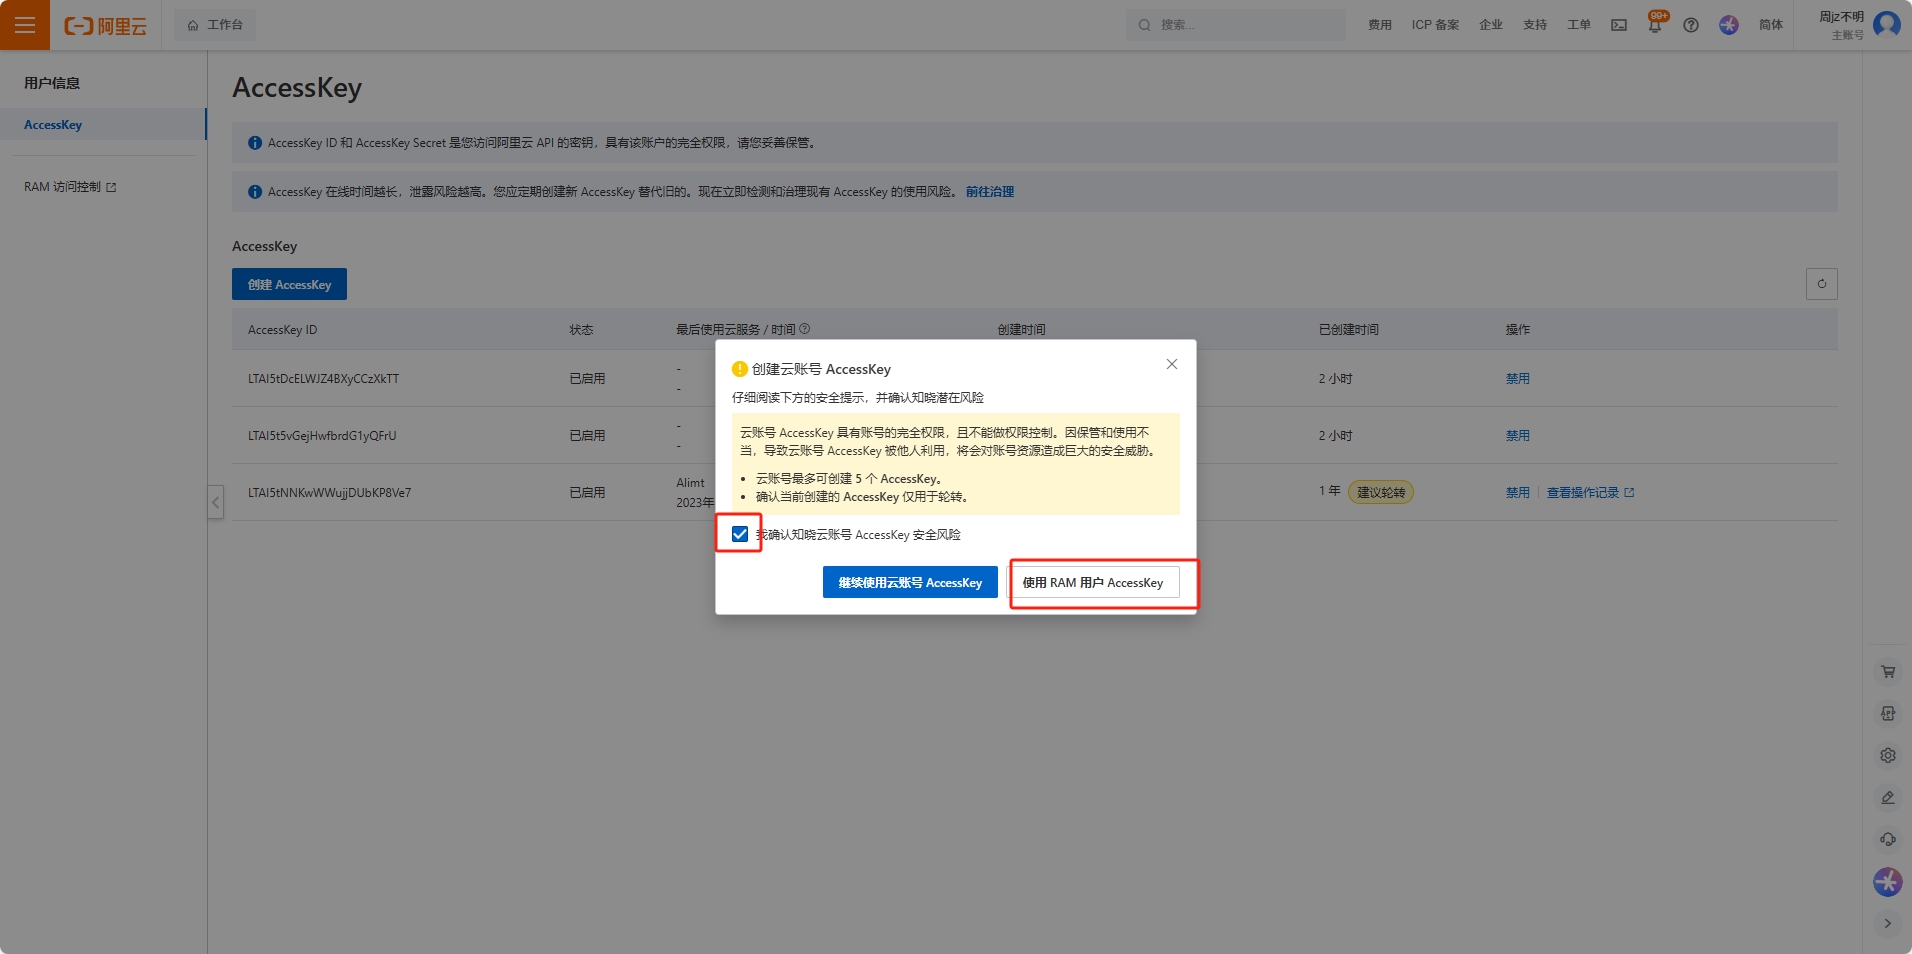Open the 简体 language selector
Image resolution: width=1912 pixels, height=954 pixels.
point(1770,25)
